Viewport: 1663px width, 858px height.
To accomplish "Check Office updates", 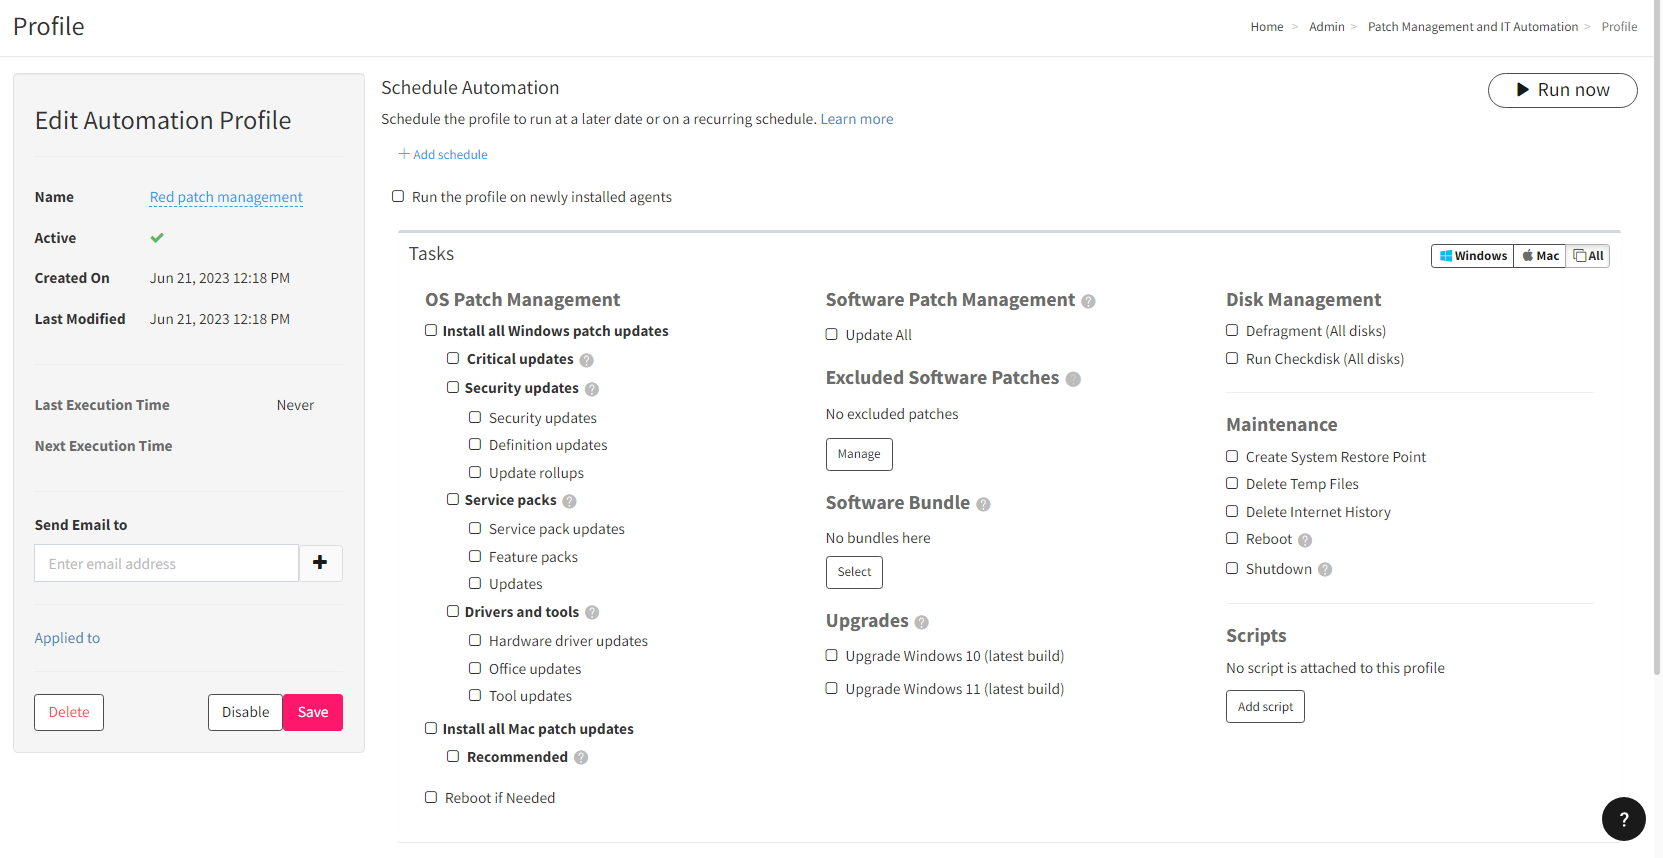I will (x=475, y=668).
